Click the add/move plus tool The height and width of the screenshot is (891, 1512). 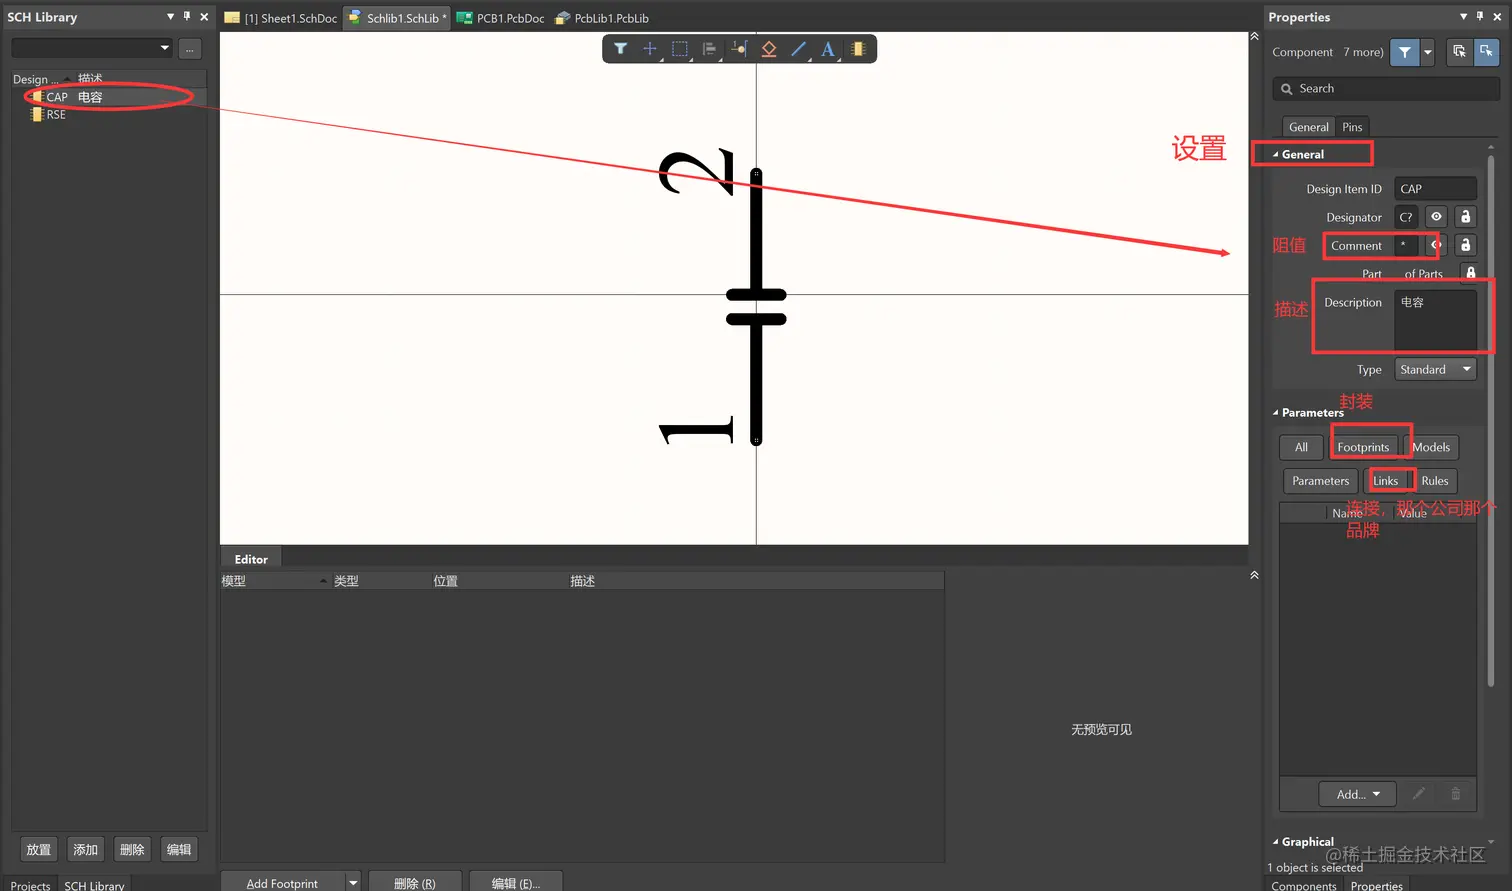pos(650,48)
